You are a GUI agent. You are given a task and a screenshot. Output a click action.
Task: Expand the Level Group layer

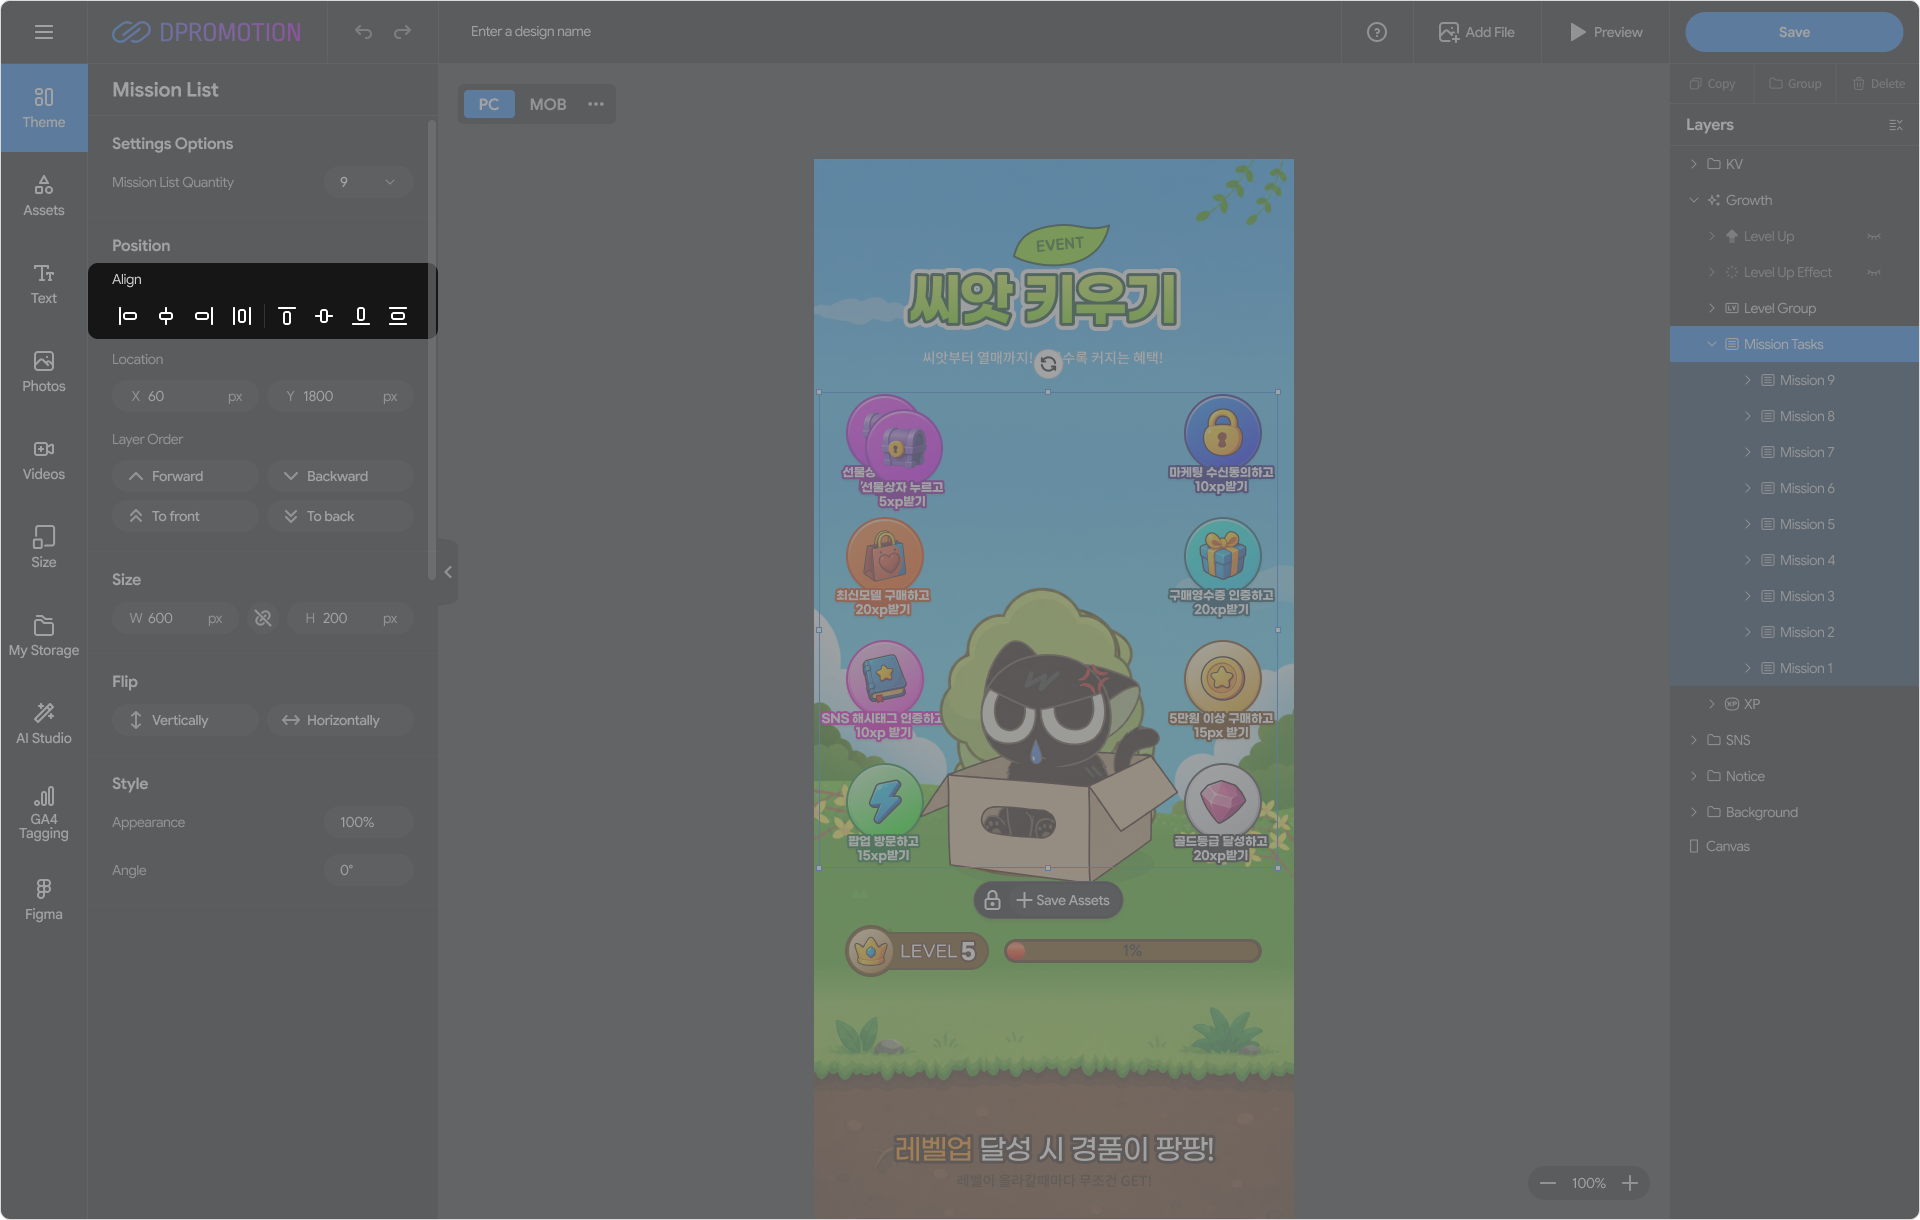pos(1711,308)
